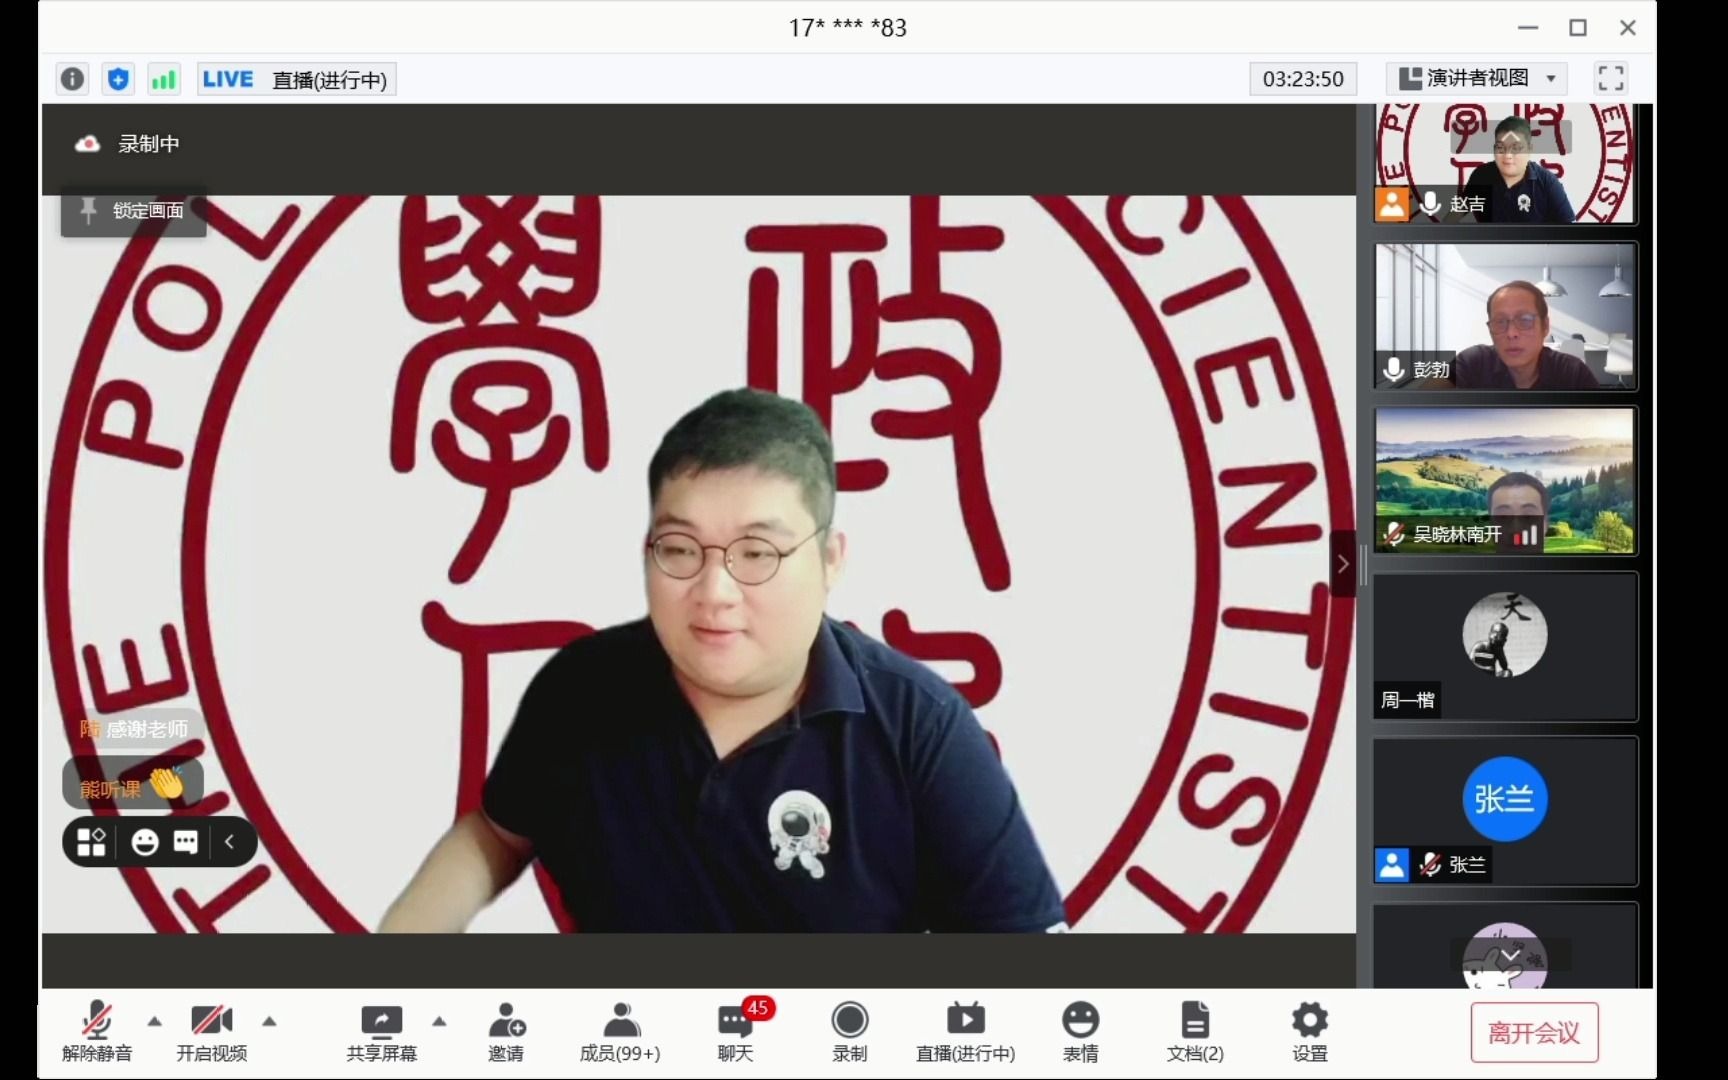Click the apps grid icon in overlay toolbar
This screenshot has height=1080, width=1728.
point(90,842)
